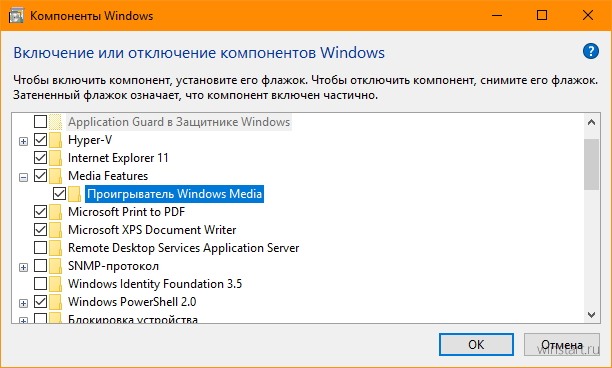The image size is (612, 368).
Task: Uncheck the Internet Explorer 11 checkbox
Action: (x=41, y=158)
